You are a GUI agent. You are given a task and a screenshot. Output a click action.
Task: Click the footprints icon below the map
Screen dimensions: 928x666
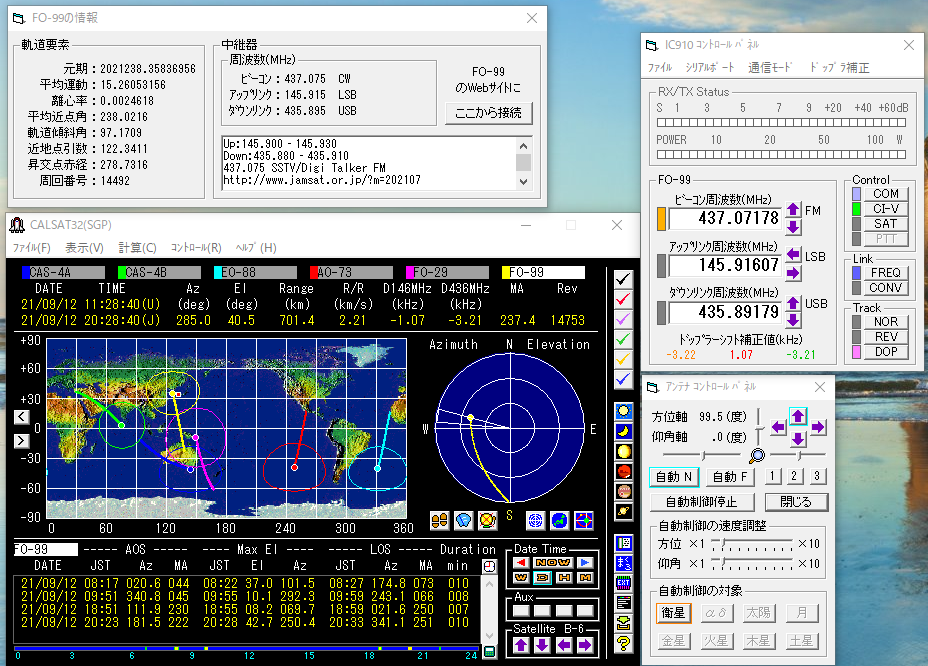tap(439, 520)
